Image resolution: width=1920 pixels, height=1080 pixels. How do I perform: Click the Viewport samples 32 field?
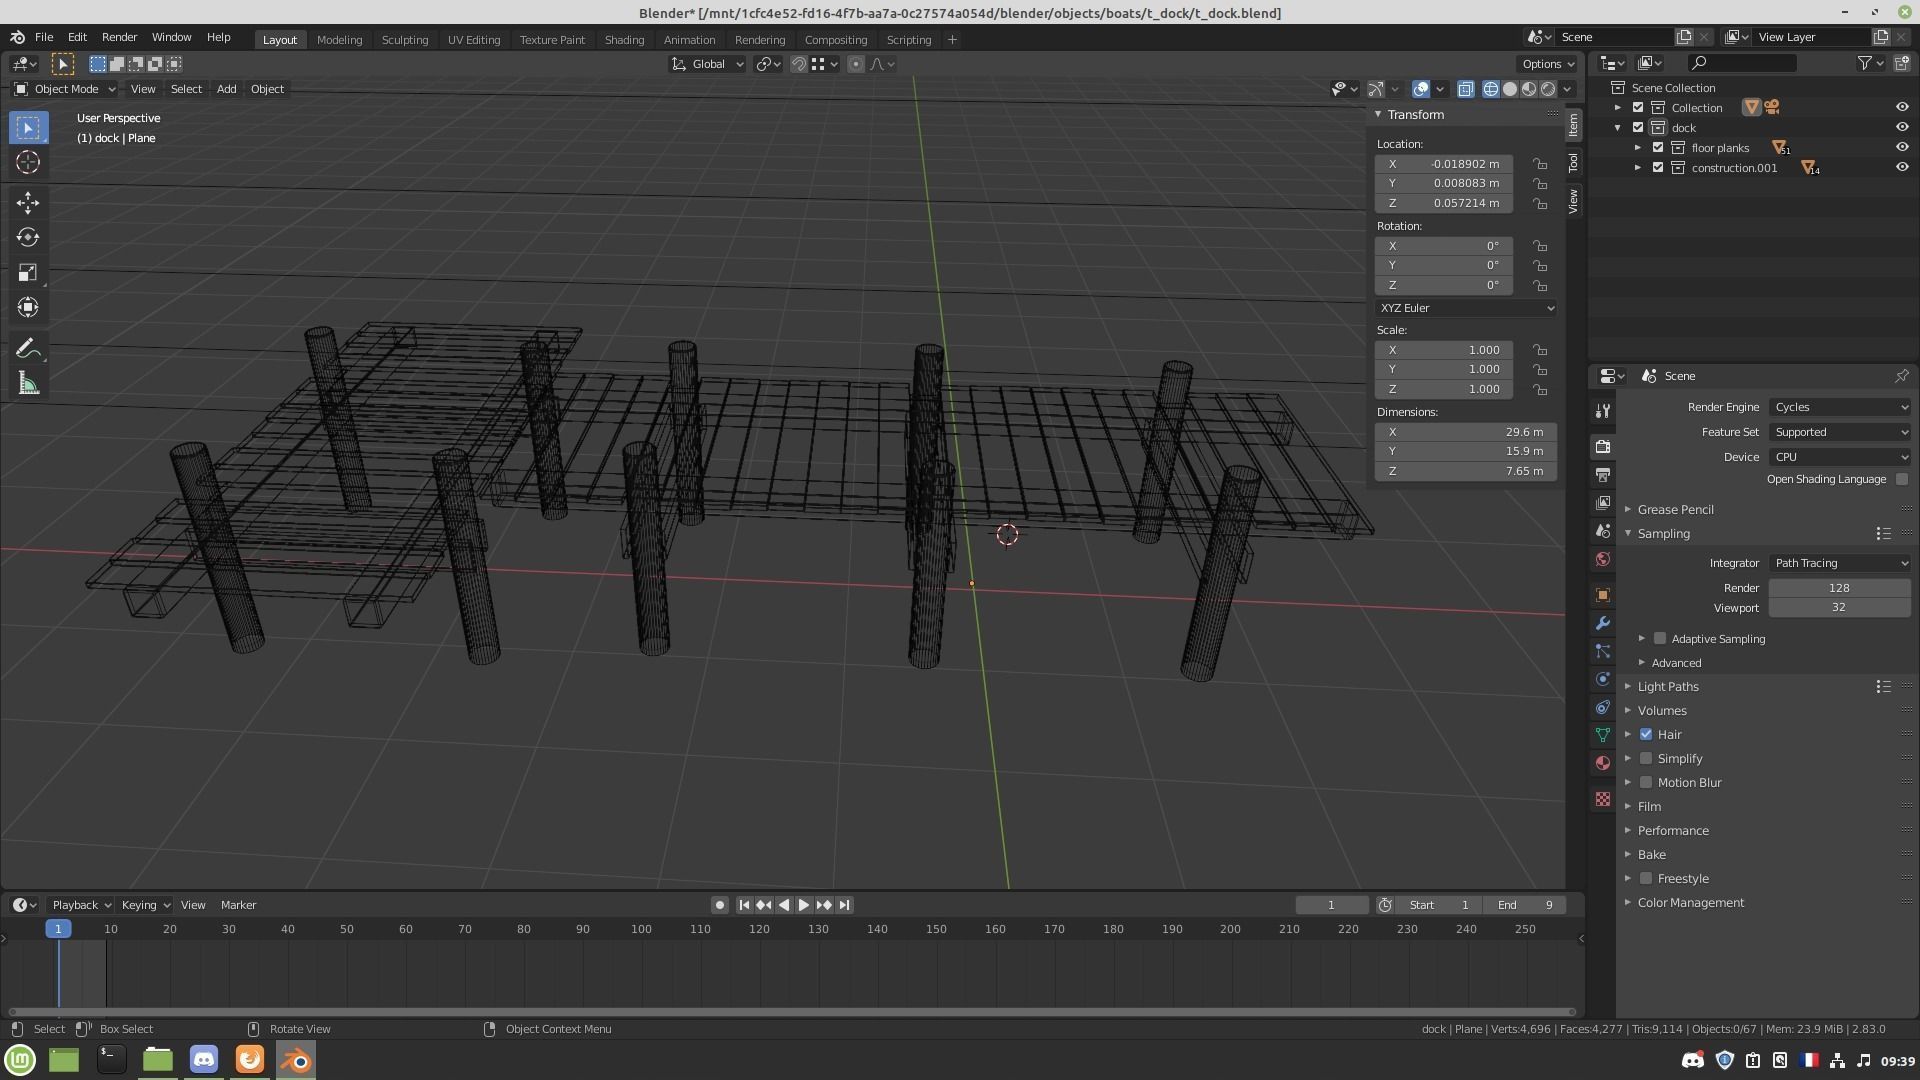1839,608
